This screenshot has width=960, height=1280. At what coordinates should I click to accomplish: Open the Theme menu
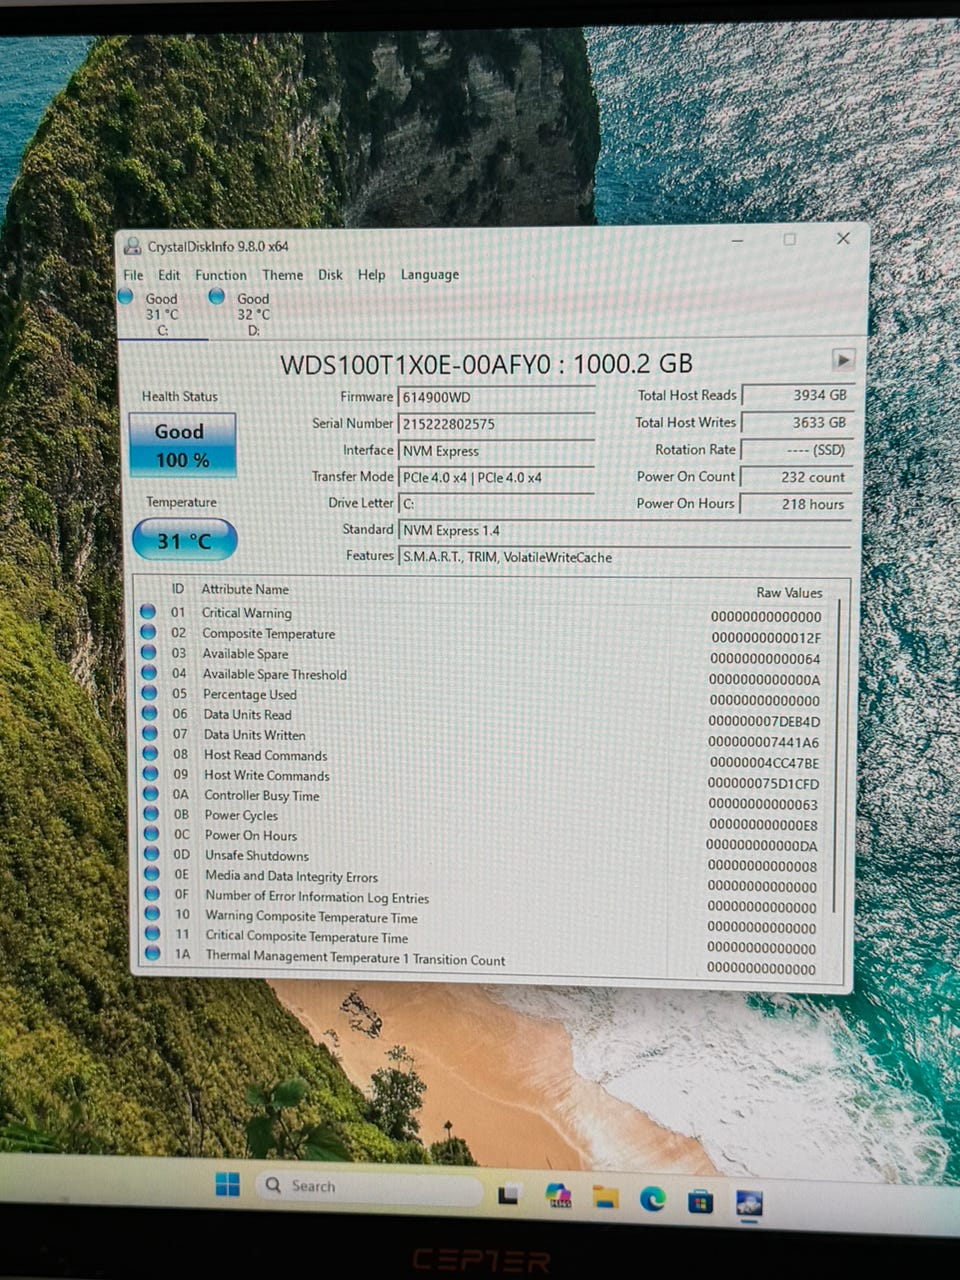click(283, 275)
